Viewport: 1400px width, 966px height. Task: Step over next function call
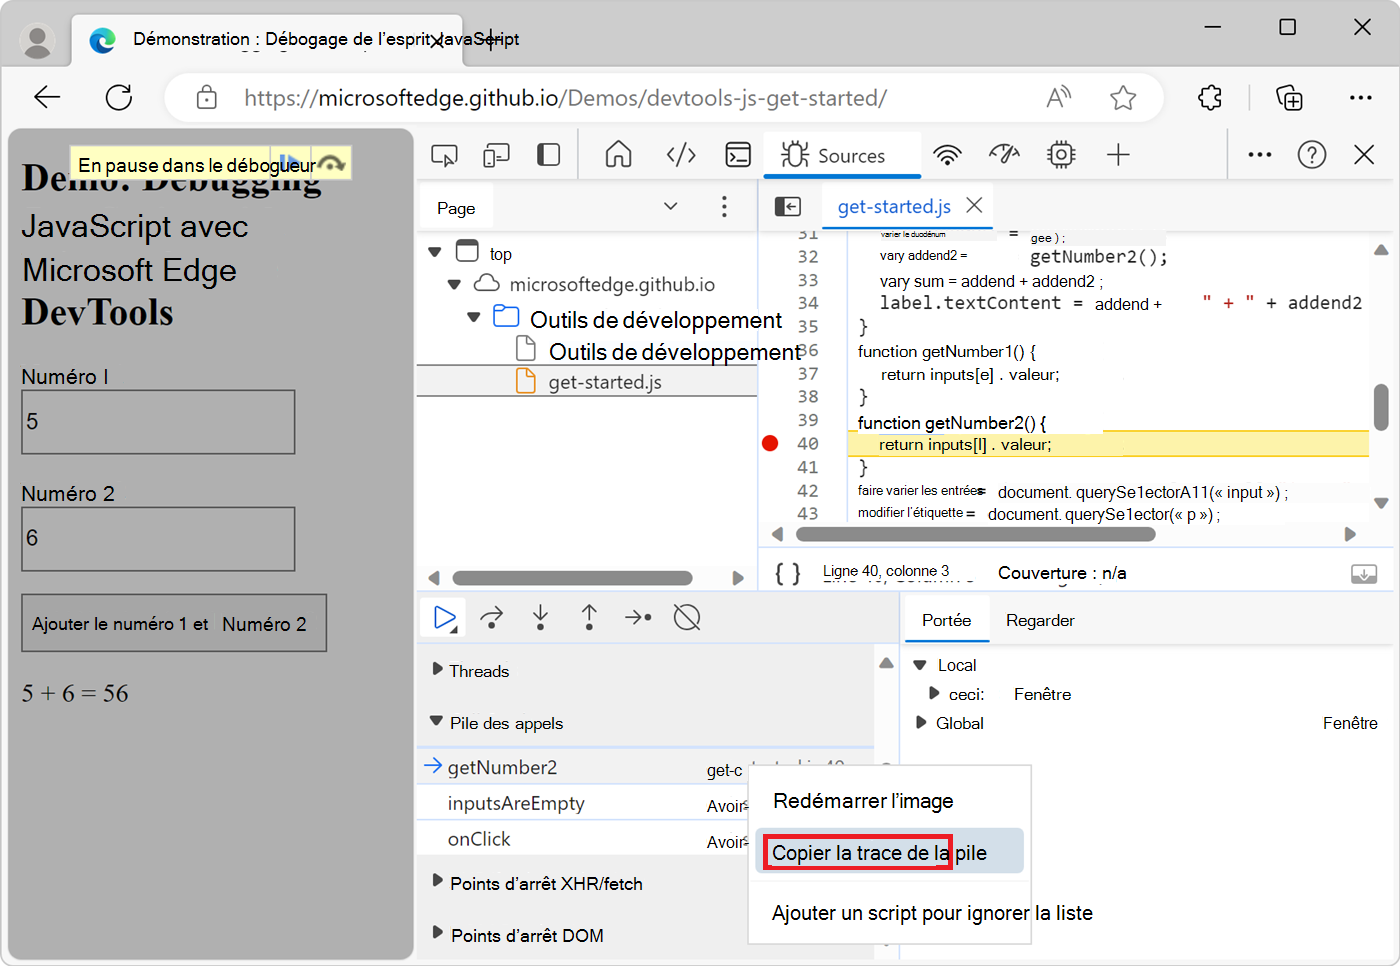(492, 618)
